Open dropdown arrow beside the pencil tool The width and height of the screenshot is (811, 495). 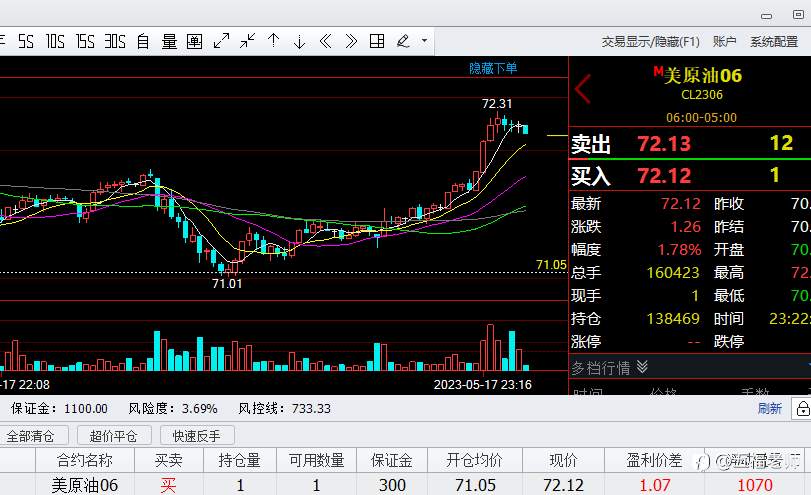point(424,40)
